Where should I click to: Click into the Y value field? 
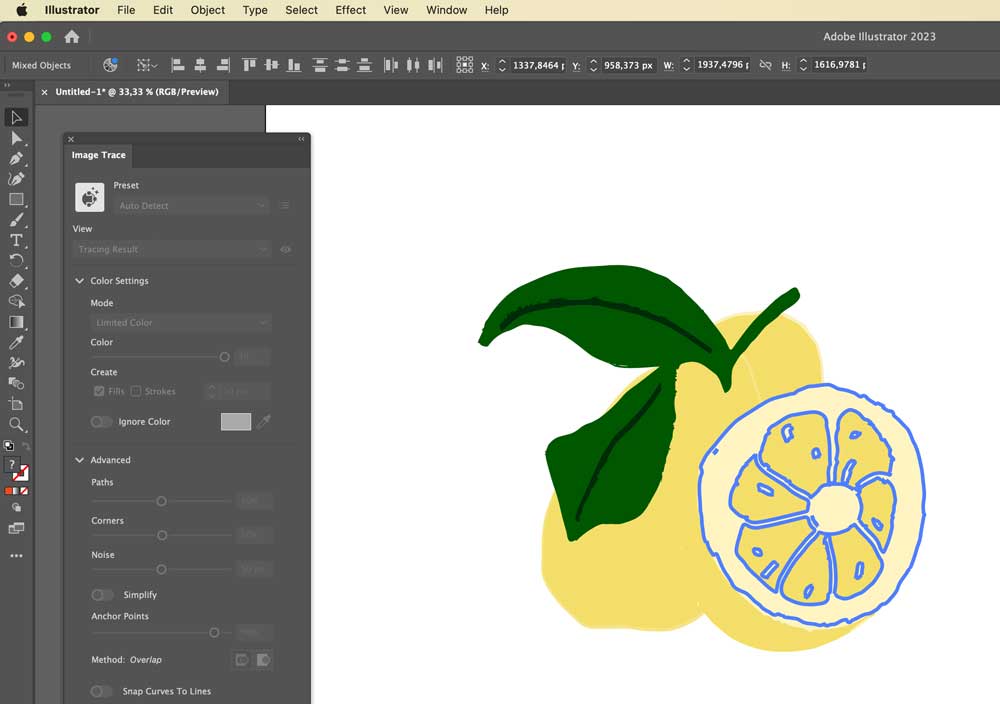(629, 65)
